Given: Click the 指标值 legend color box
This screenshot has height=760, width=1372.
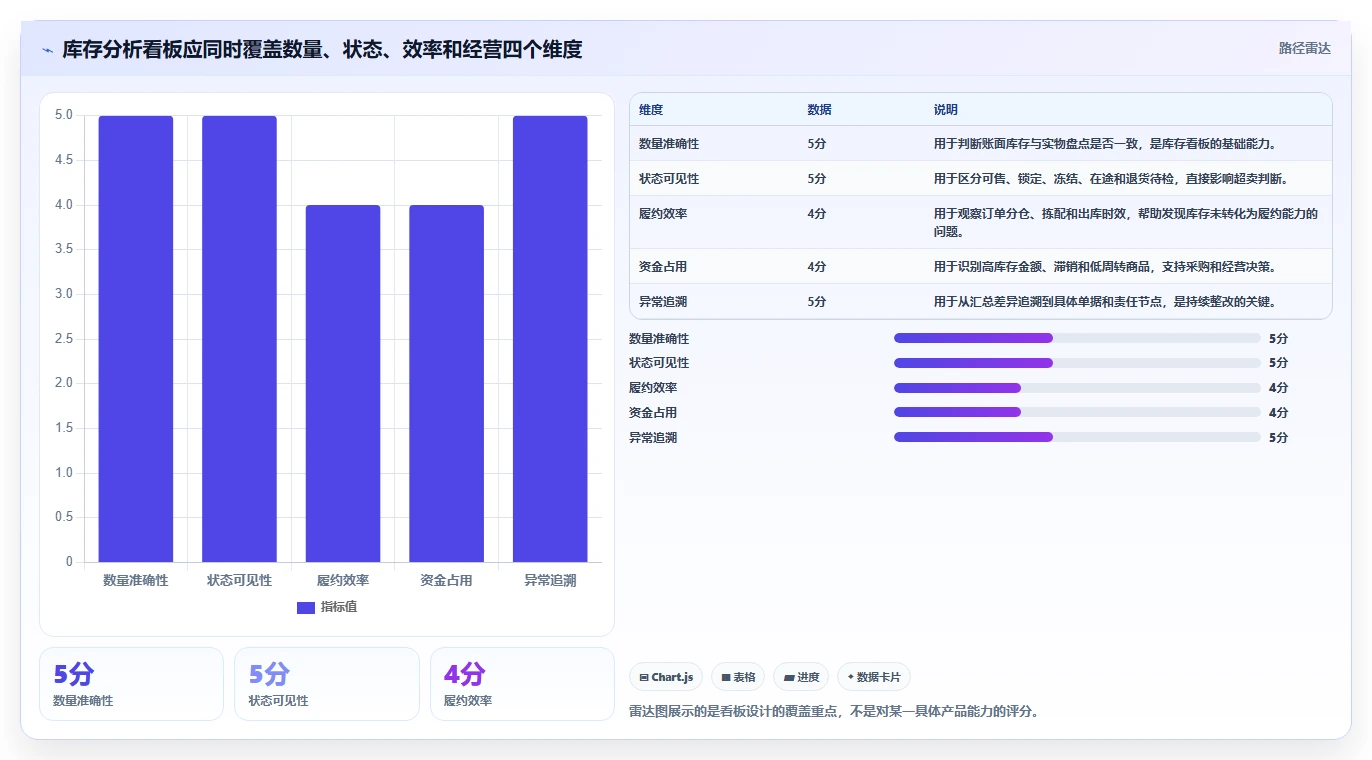Looking at the screenshot, I should [306, 607].
